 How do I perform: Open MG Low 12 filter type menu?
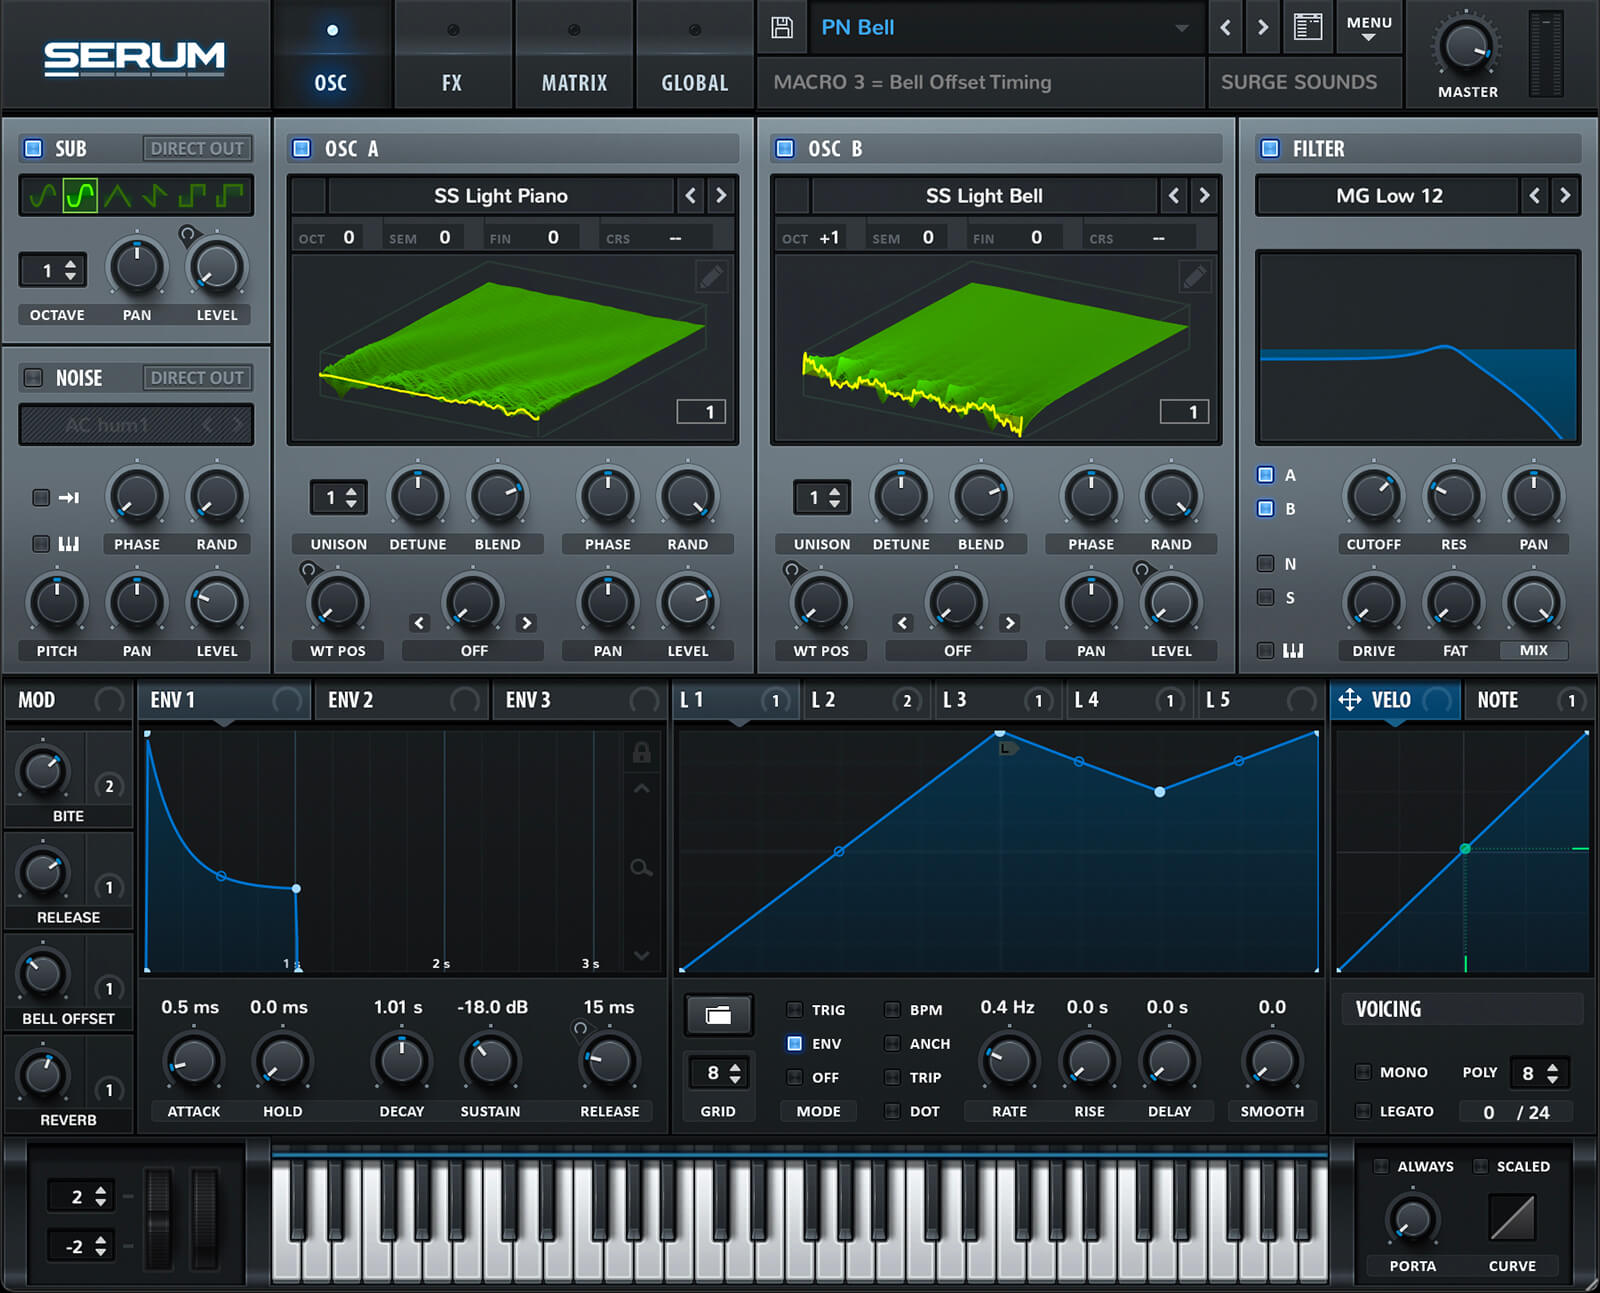(x=1388, y=196)
